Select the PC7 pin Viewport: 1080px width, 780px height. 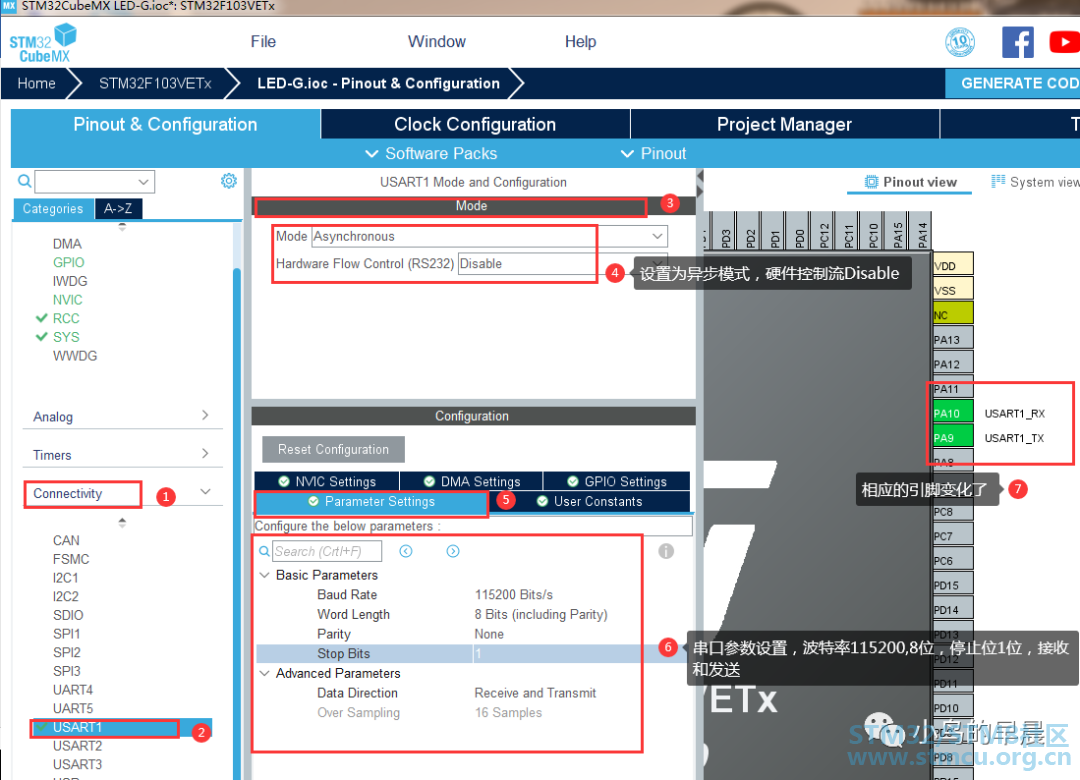click(x=953, y=535)
